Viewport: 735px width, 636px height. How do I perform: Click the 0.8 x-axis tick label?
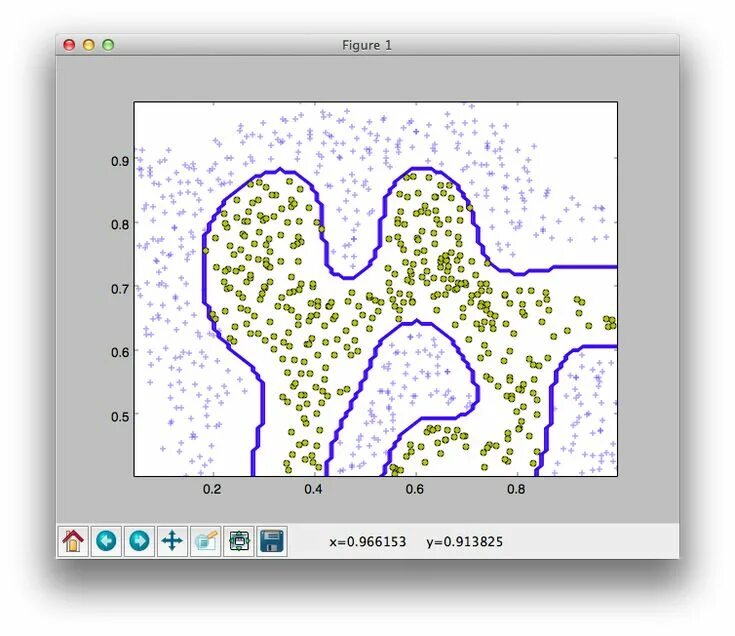516,489
